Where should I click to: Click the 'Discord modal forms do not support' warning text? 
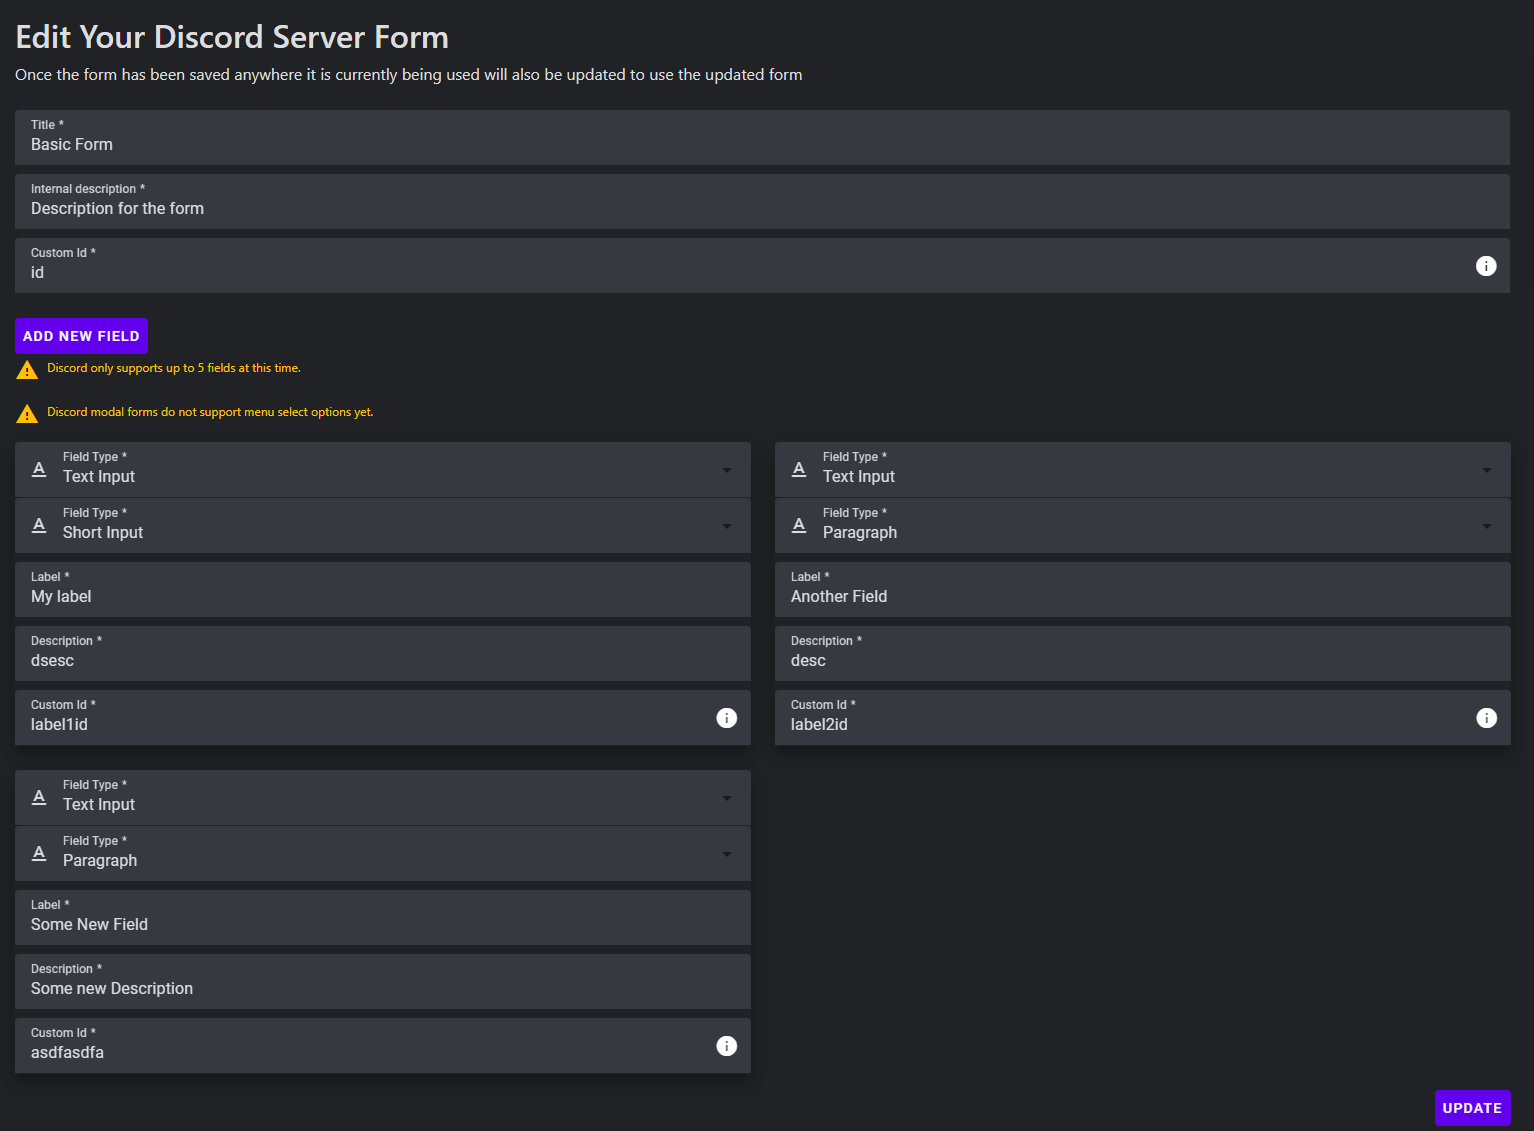click(x=210, y=412)
